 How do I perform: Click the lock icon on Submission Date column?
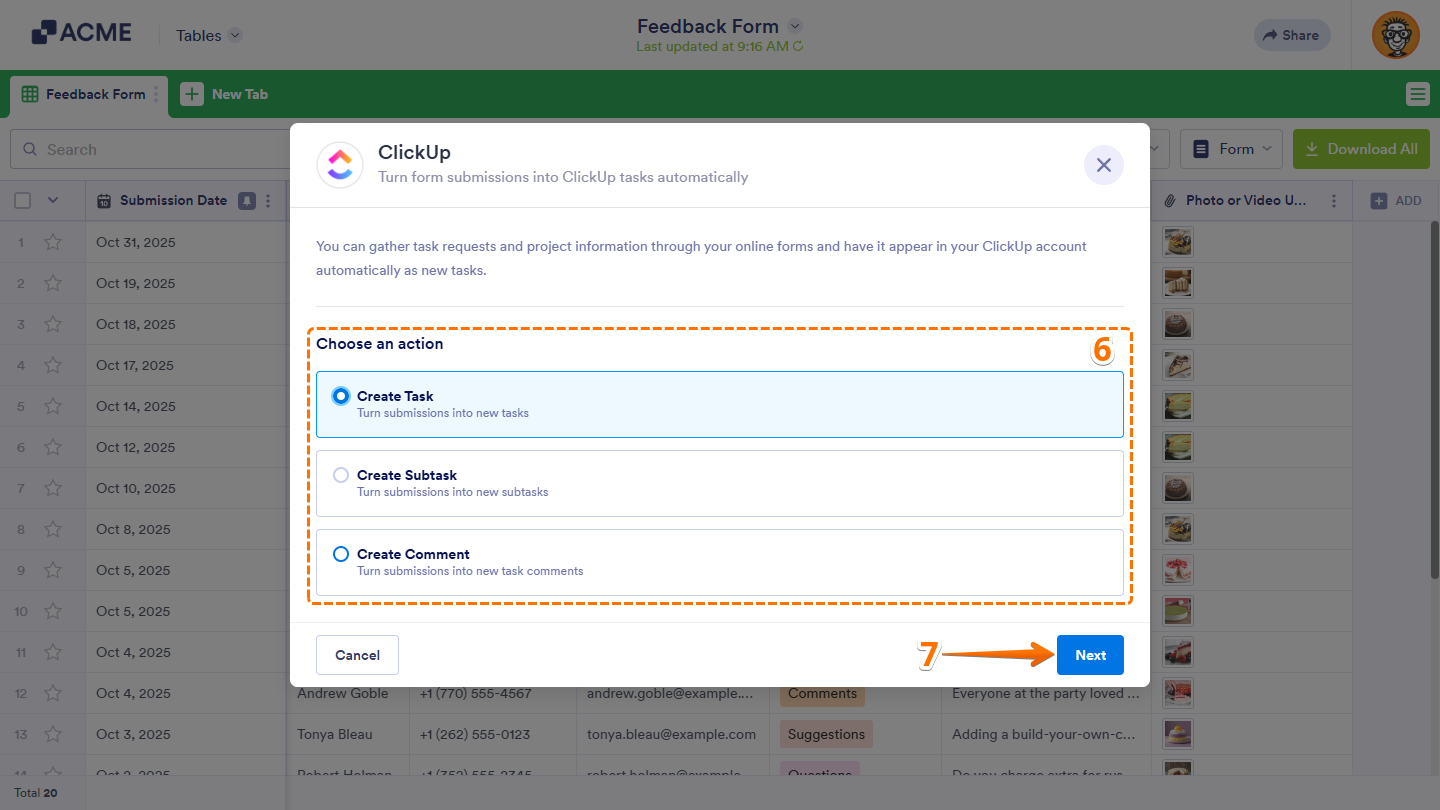point(246,200)
